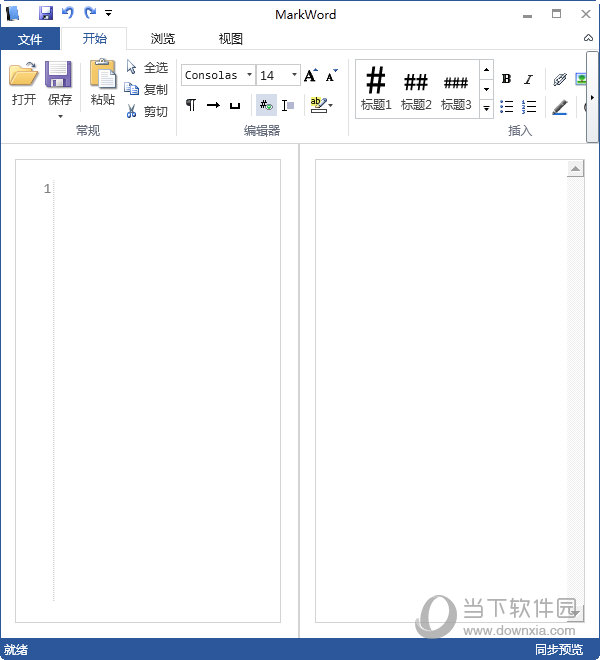Switch to the View (视图) tab
The image size is (600, 660).
[x=230, y=39]
